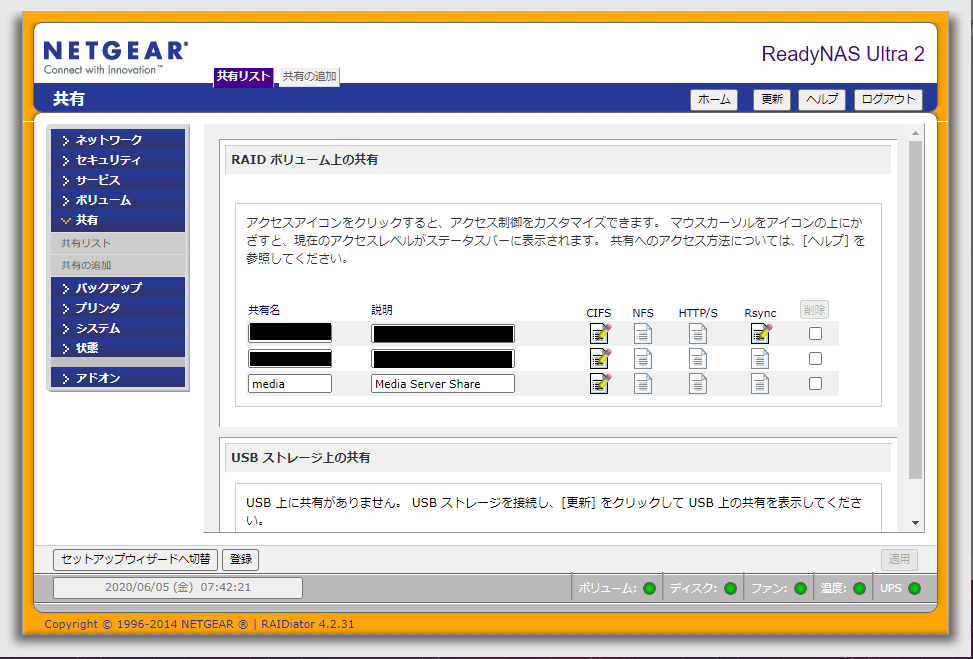Expand the サービス menu section

coord(118,180)
